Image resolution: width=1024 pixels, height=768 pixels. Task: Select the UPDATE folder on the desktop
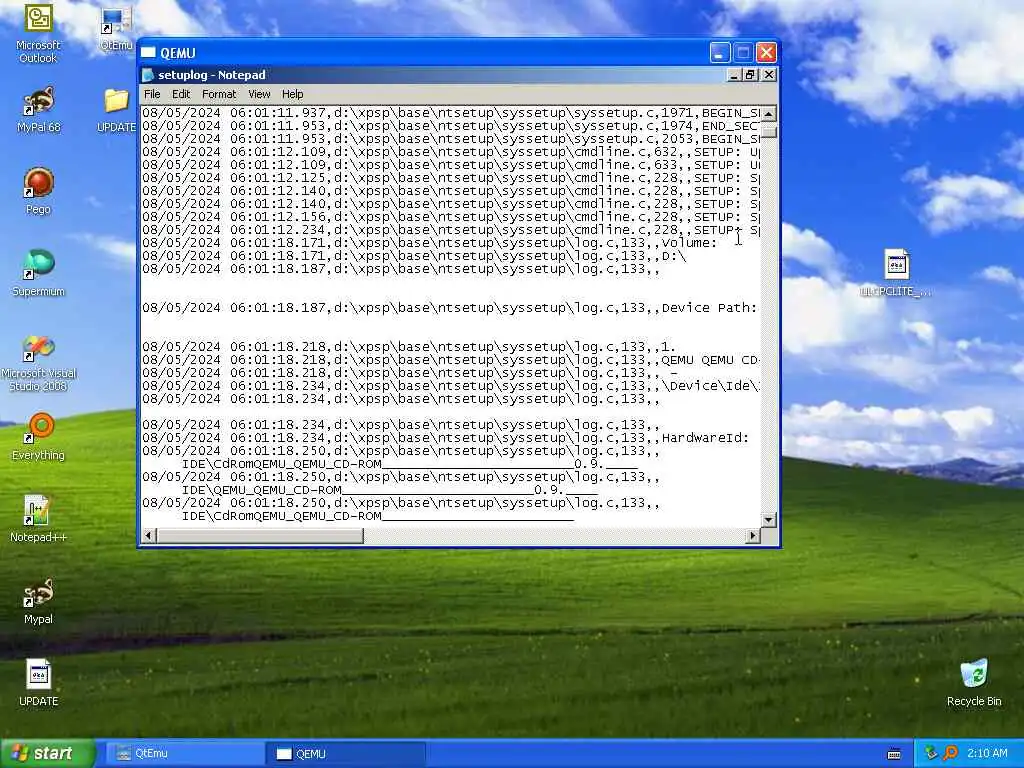click(116, 110)
